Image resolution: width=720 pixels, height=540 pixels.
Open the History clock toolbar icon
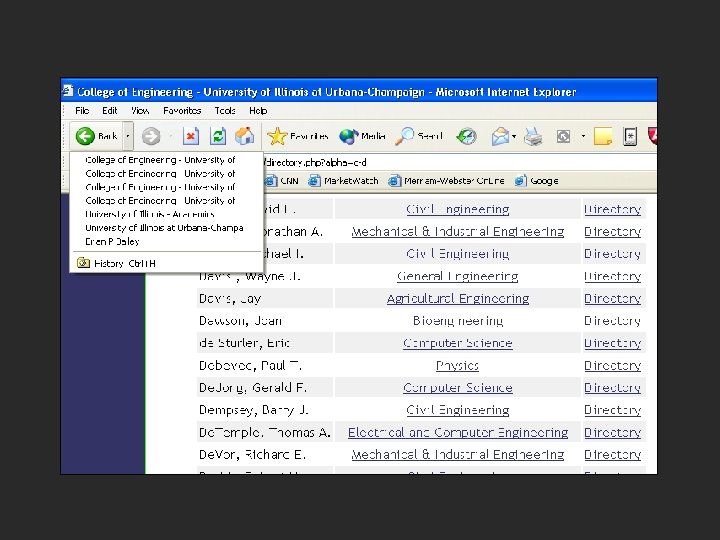(x=467, y=136)
